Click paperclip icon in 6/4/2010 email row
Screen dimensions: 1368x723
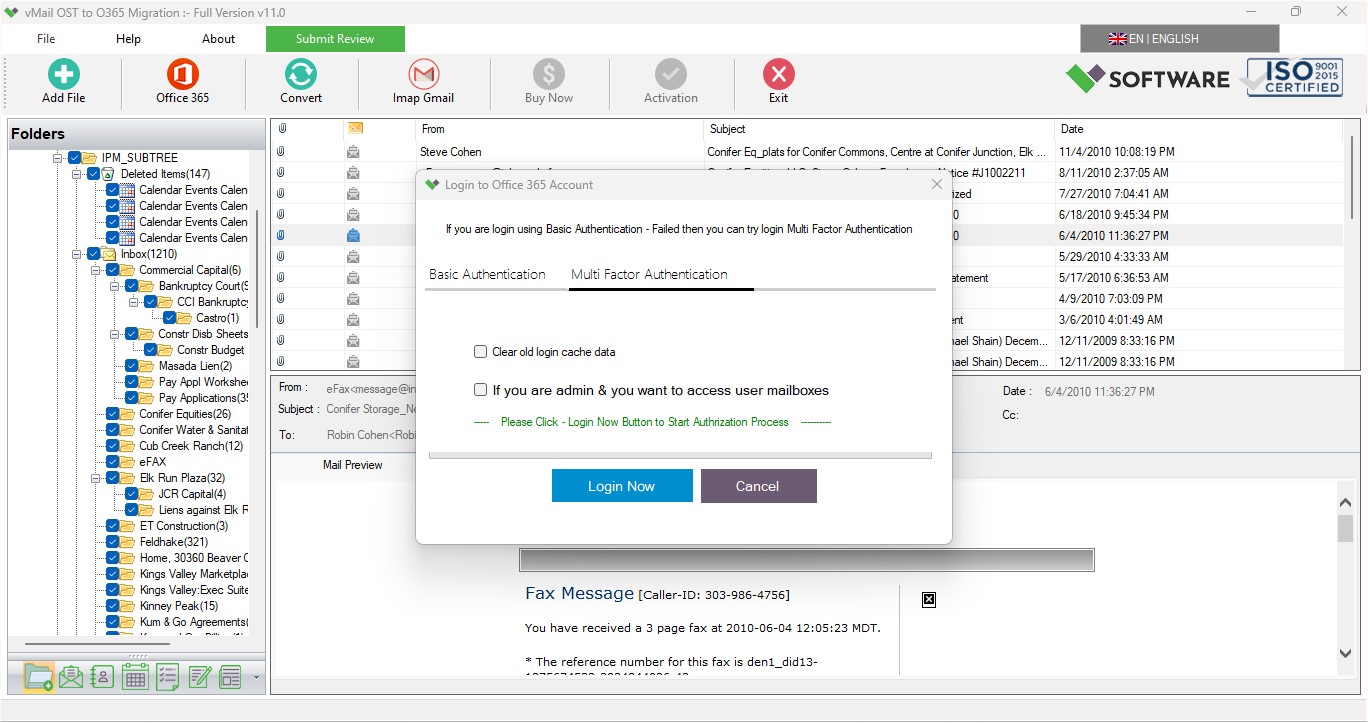click(282, 236)
